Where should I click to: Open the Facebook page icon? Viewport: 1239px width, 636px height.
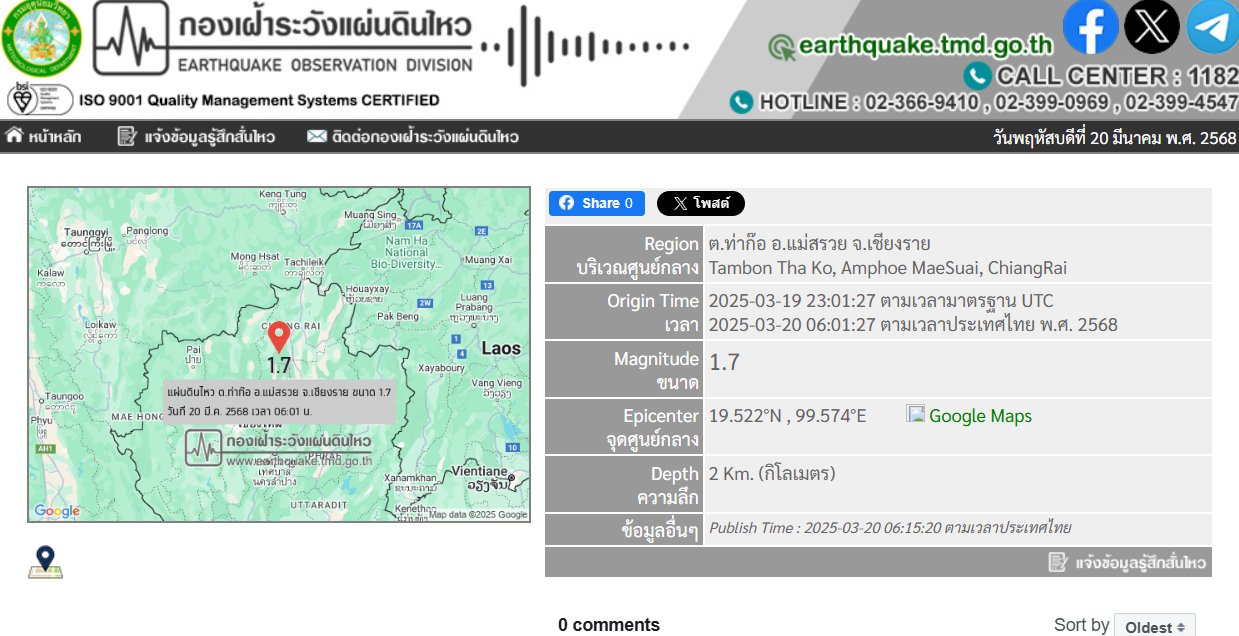pyautogui.click(x=1090, y=27)
